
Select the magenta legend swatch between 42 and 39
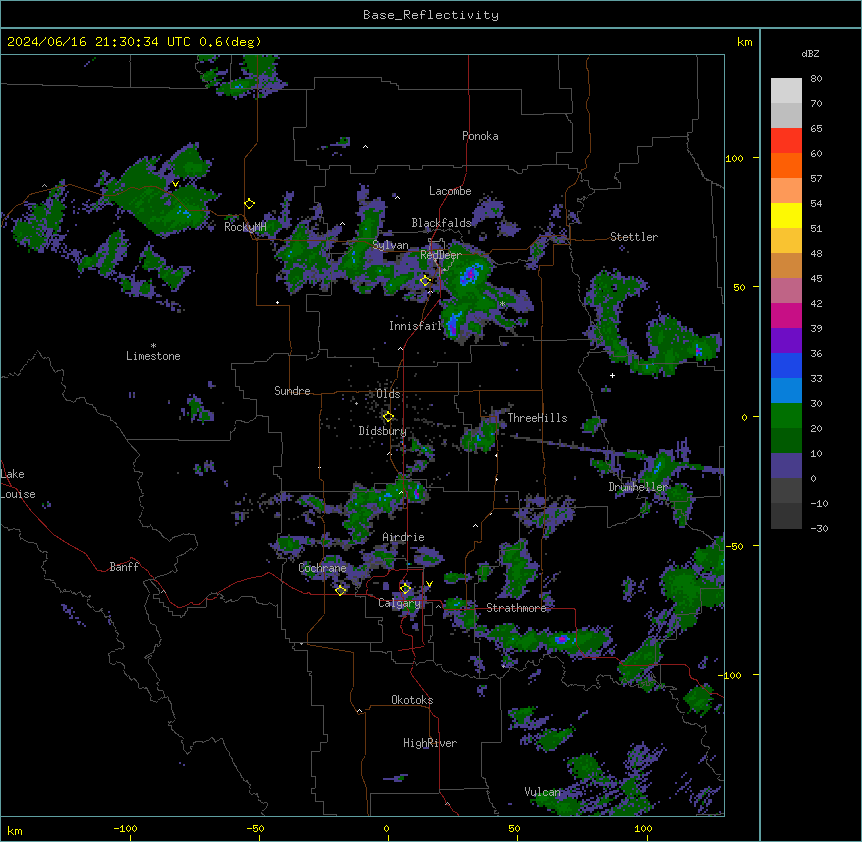click(786, 315)
